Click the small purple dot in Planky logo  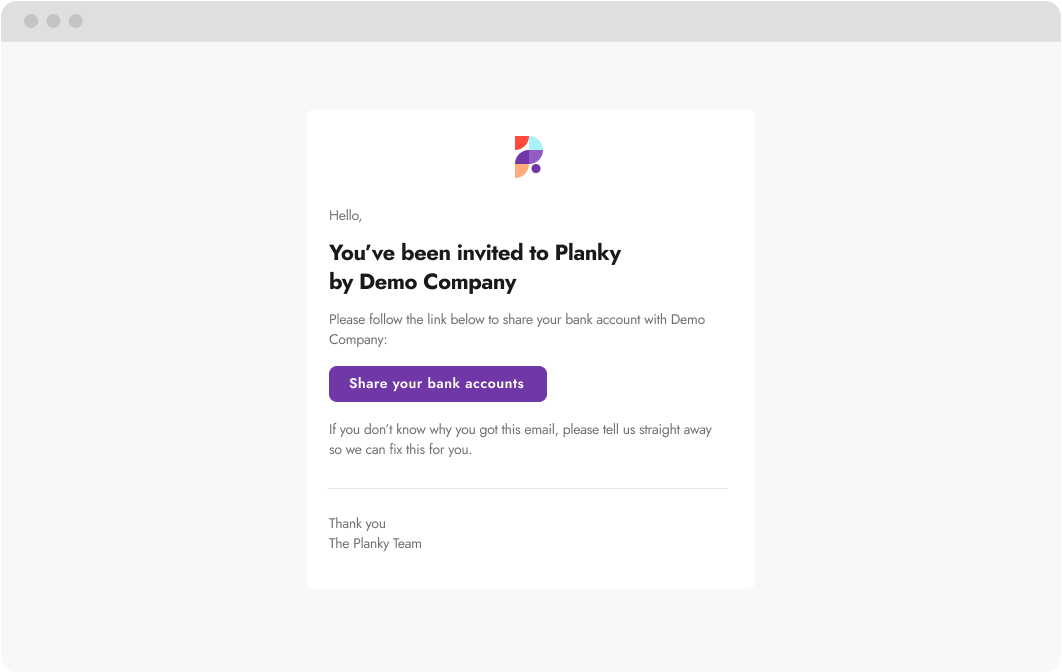point(536,169)
